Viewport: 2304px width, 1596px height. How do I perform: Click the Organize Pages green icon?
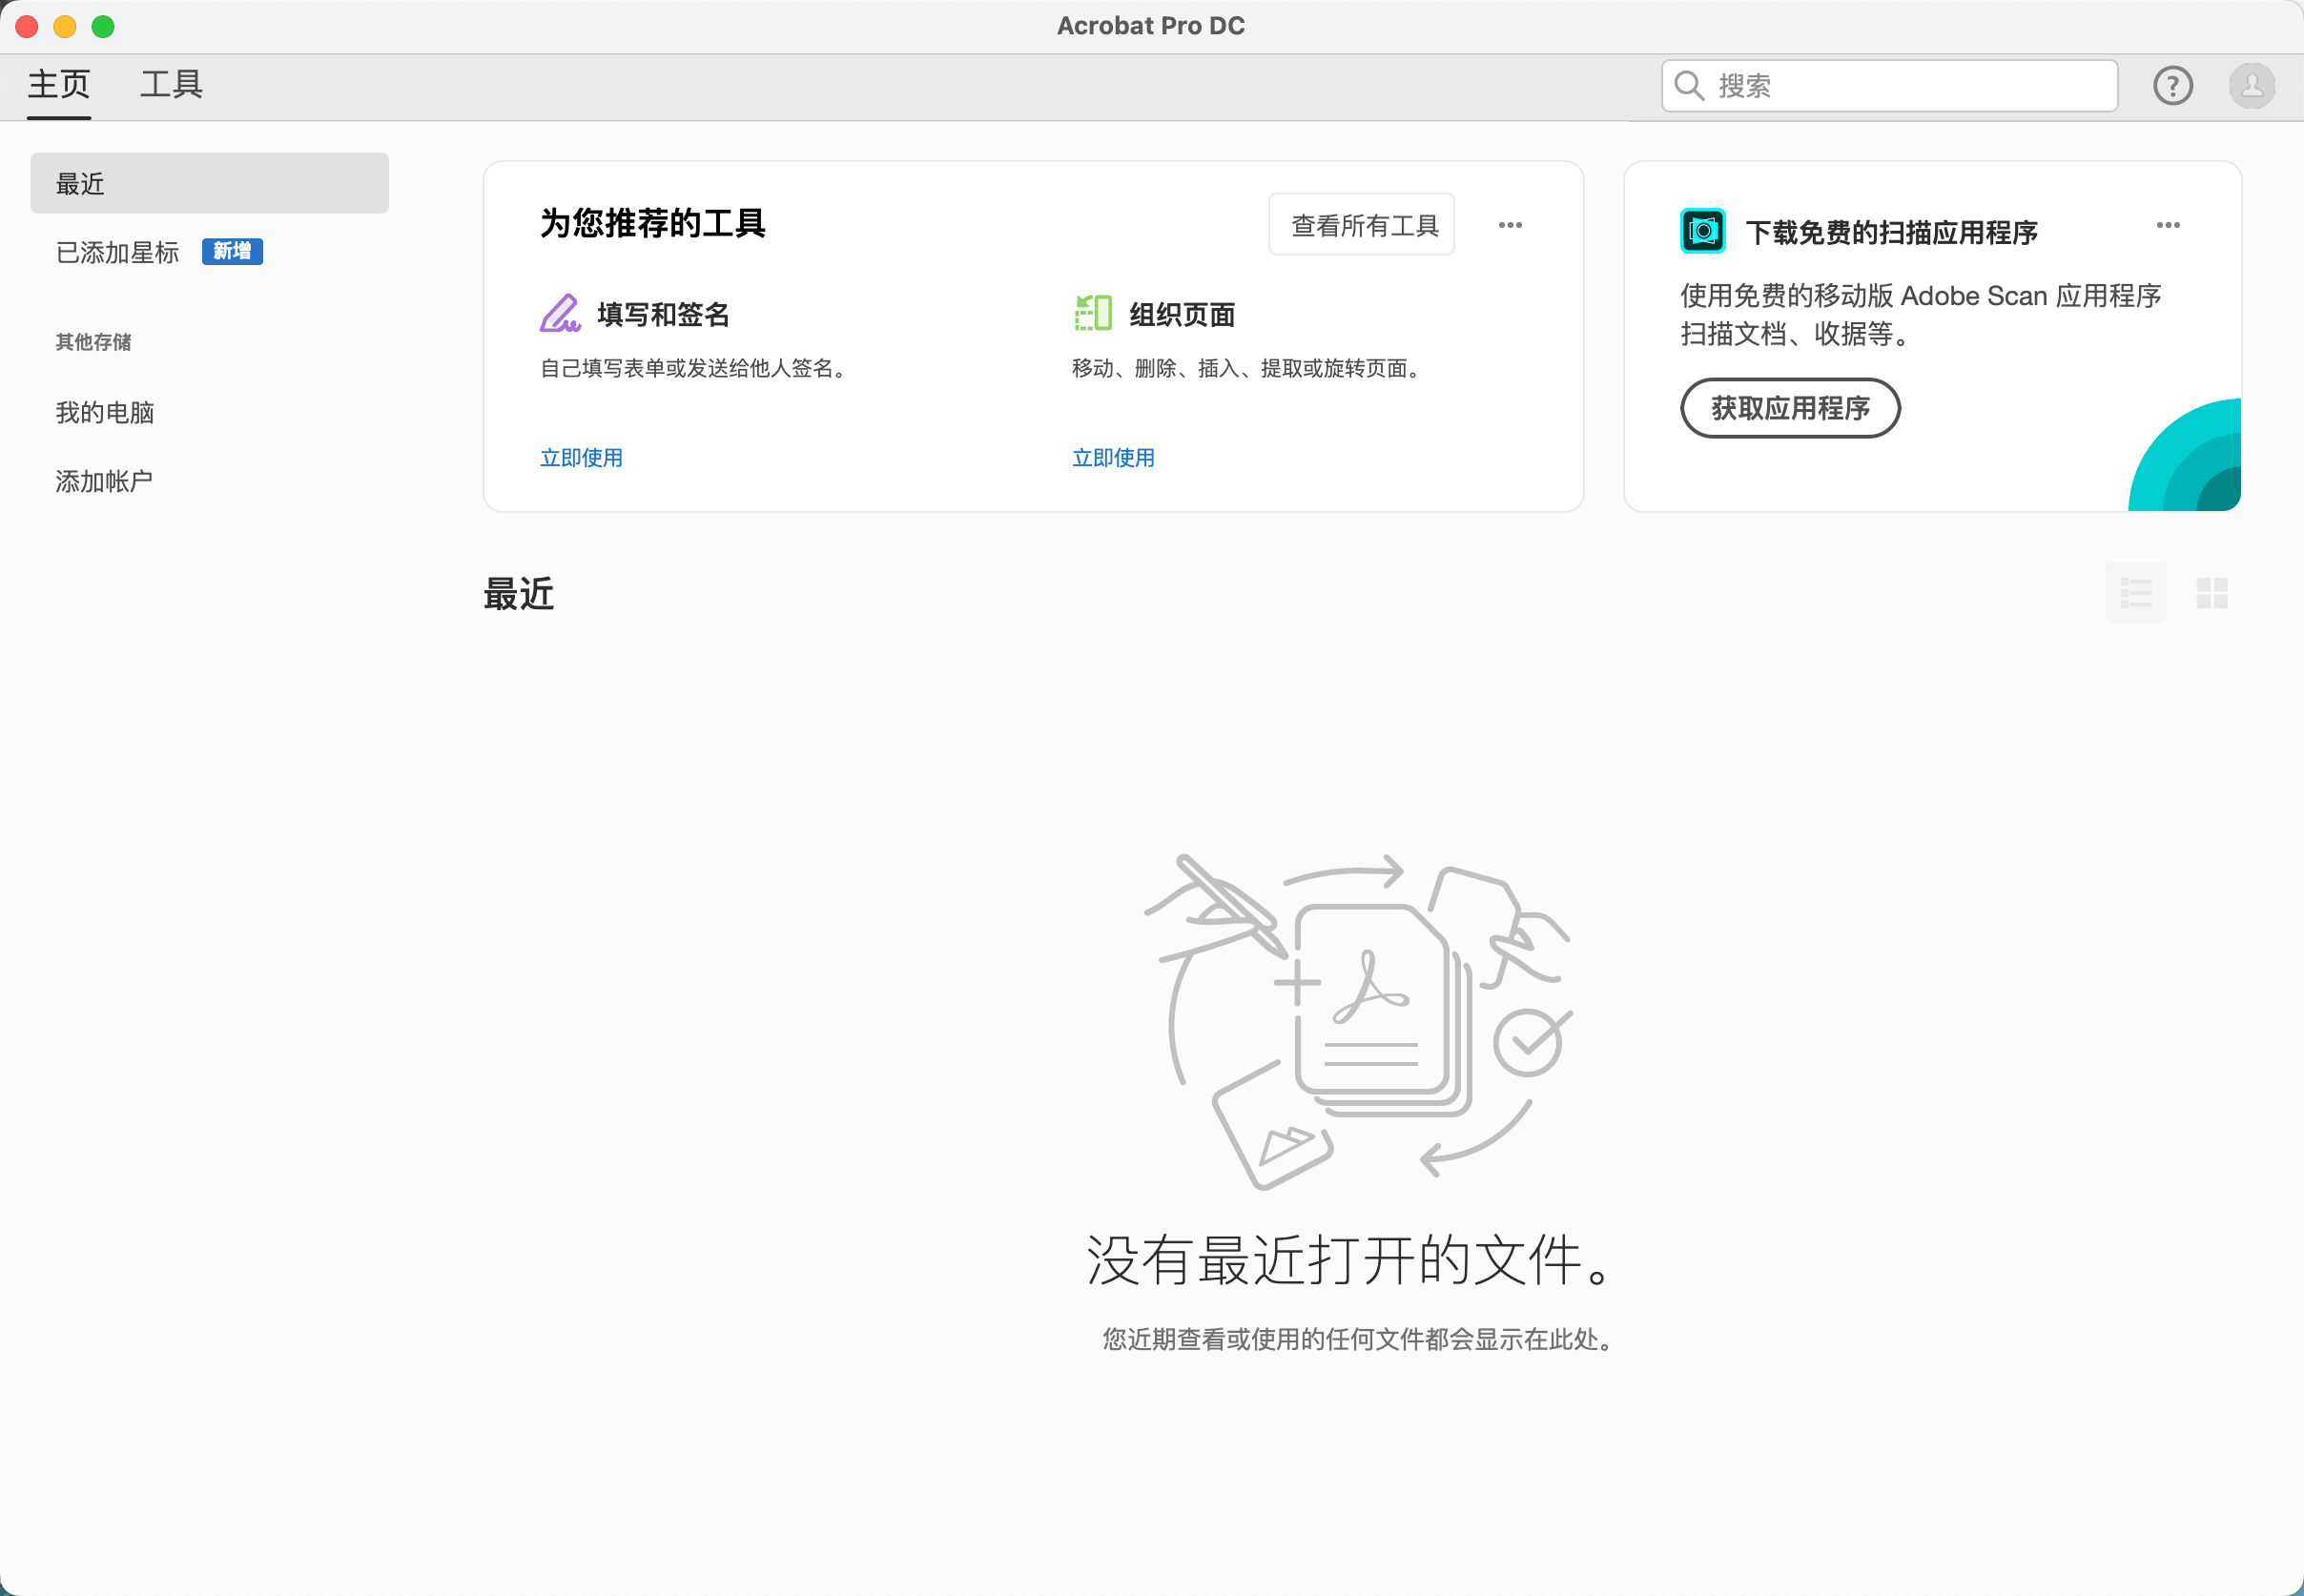coord(1092,313)
